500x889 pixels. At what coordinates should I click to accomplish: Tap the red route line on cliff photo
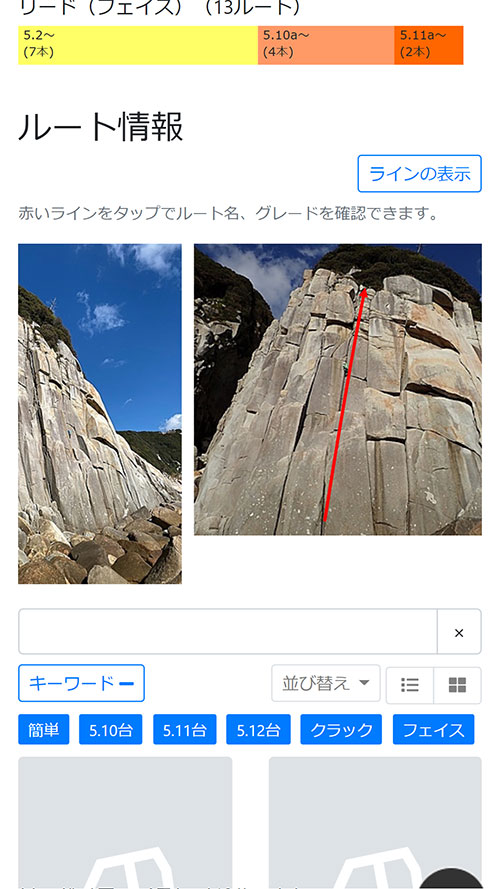[344, 405]
